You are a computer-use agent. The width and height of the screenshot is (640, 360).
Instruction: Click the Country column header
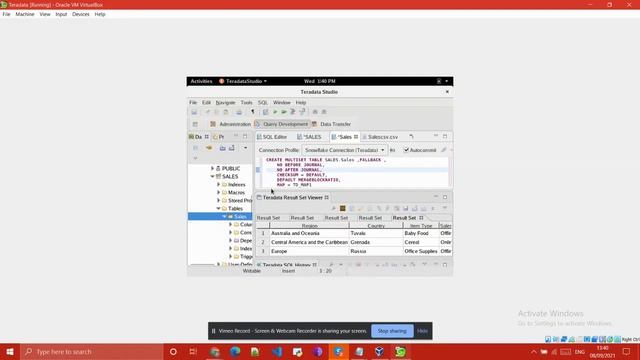click(376, 226)
